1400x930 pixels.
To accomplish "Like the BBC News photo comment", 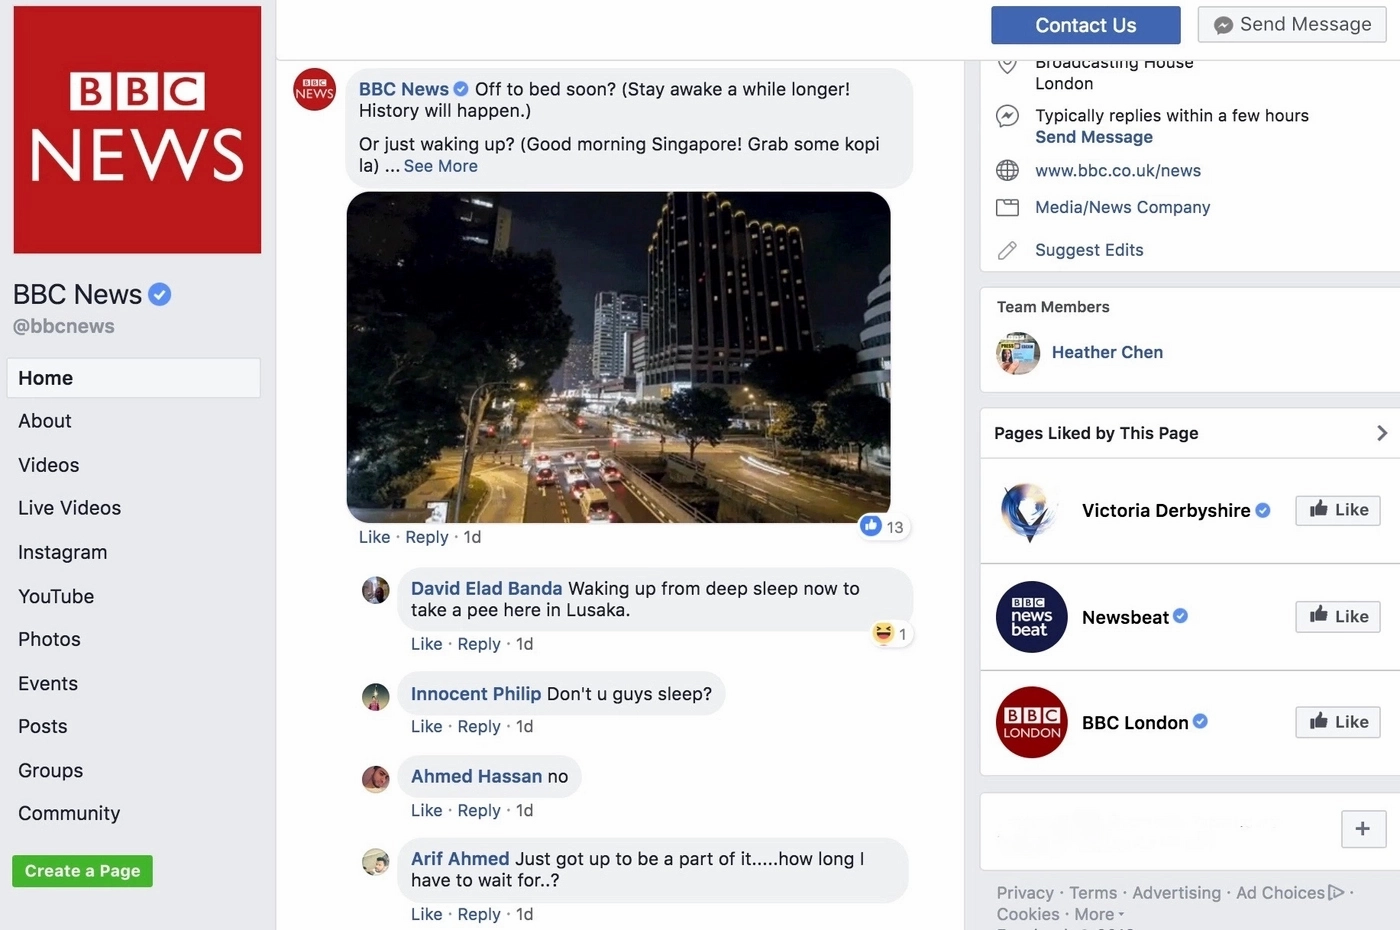I will (374, 537).
